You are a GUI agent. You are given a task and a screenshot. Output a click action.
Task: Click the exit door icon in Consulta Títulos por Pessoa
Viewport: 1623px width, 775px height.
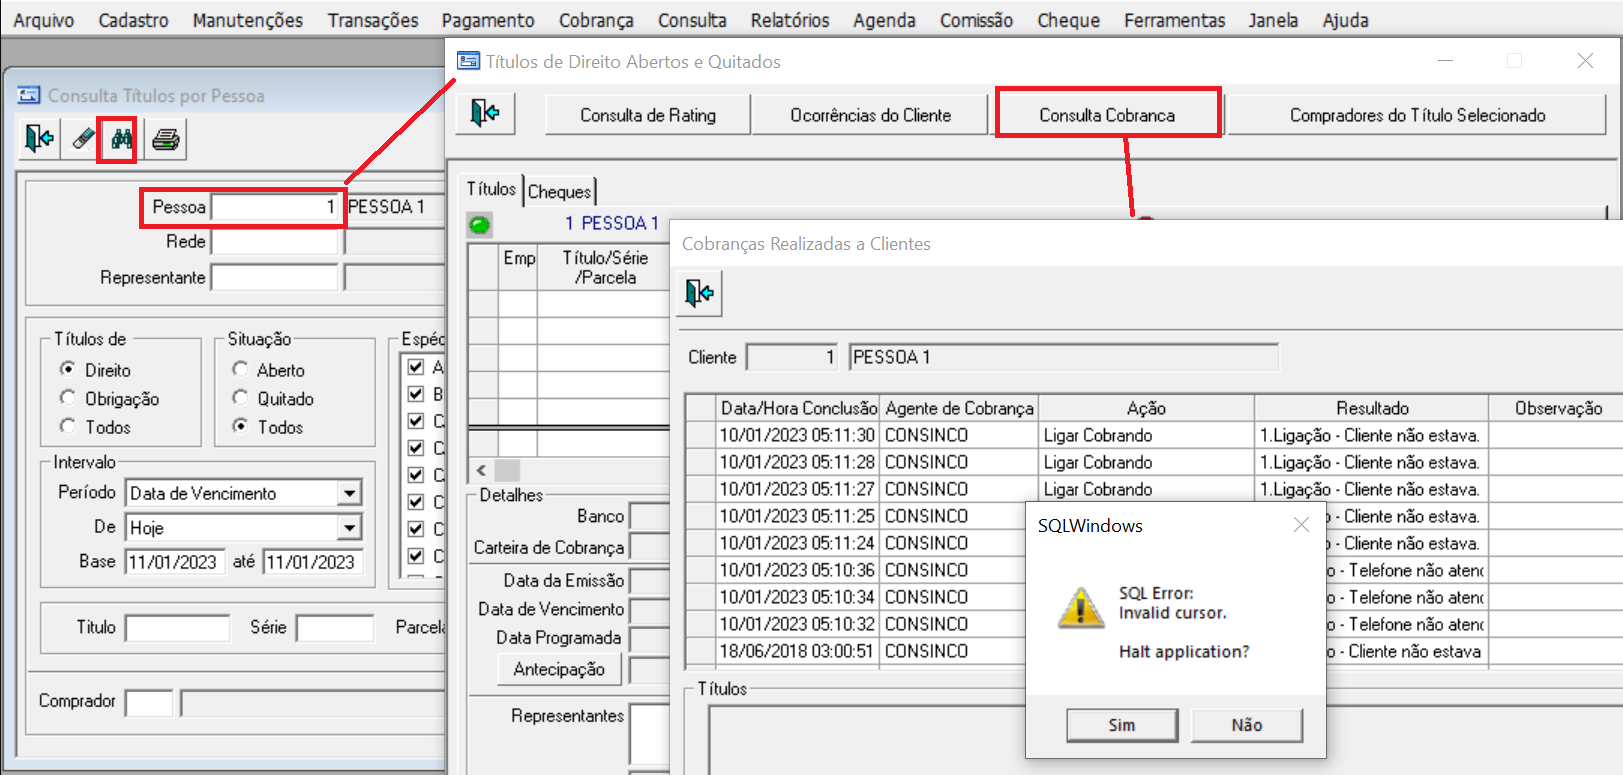40,139
